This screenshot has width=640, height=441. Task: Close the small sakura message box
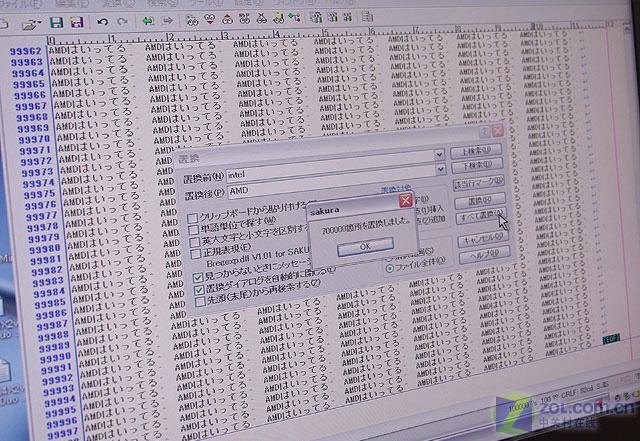pyautogui.click(x=405, y=200)
